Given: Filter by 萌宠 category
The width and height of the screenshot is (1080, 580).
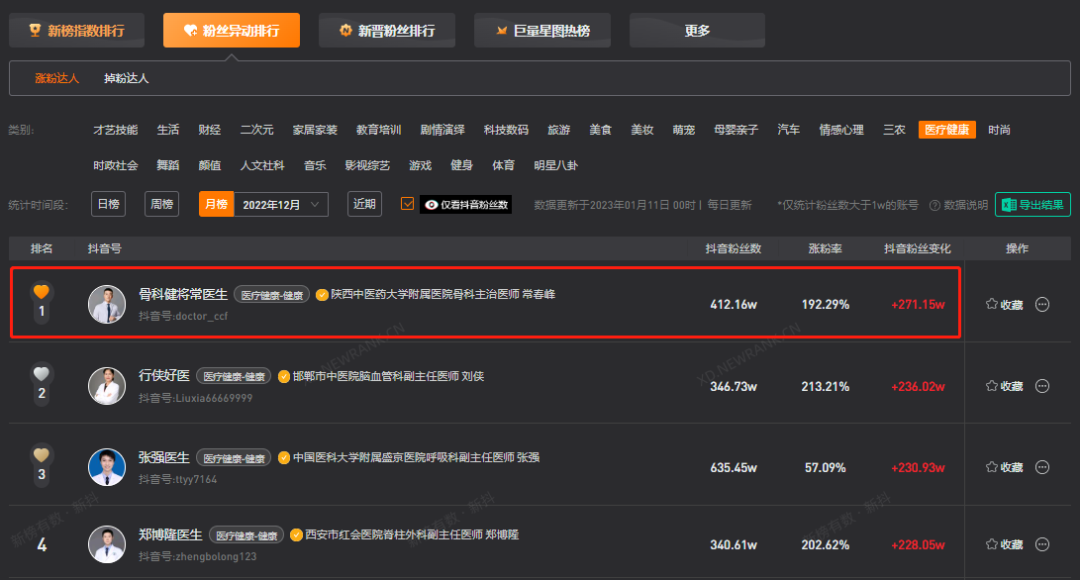Looking at the screenshot, I should click(684, 130).
